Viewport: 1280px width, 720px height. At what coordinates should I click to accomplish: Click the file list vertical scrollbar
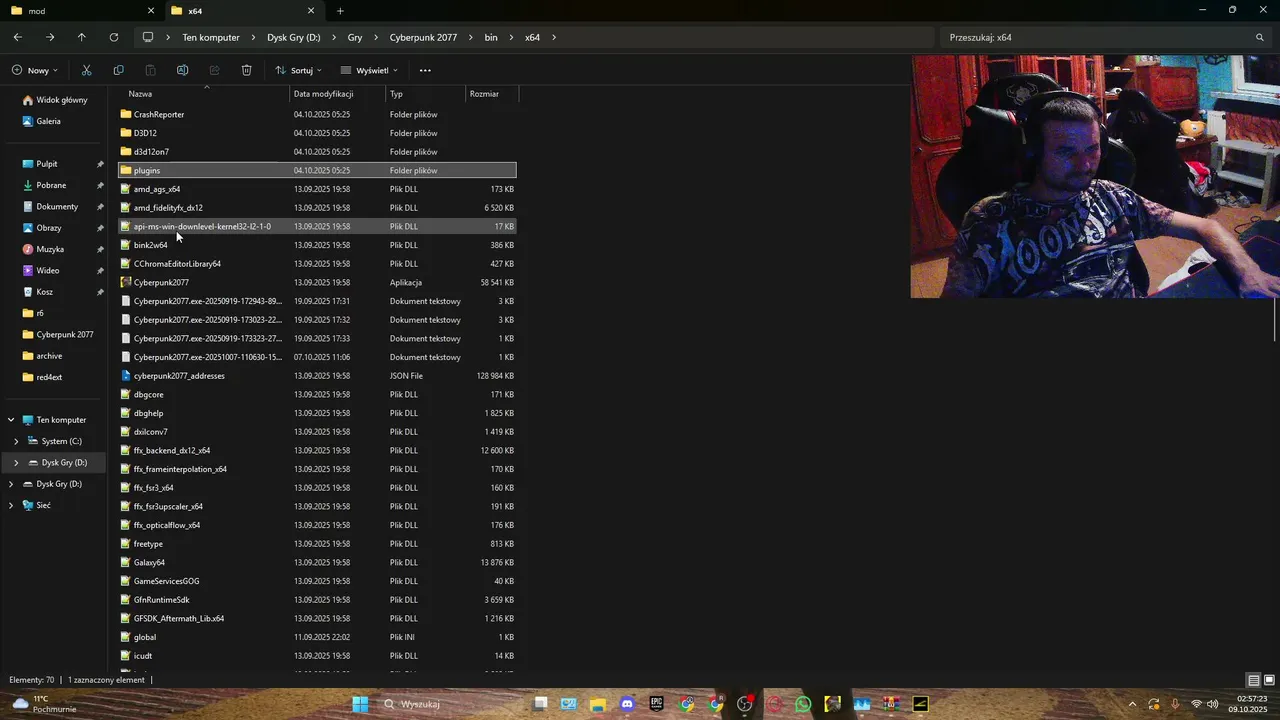pyautogui.click(x=1275, y=322)
